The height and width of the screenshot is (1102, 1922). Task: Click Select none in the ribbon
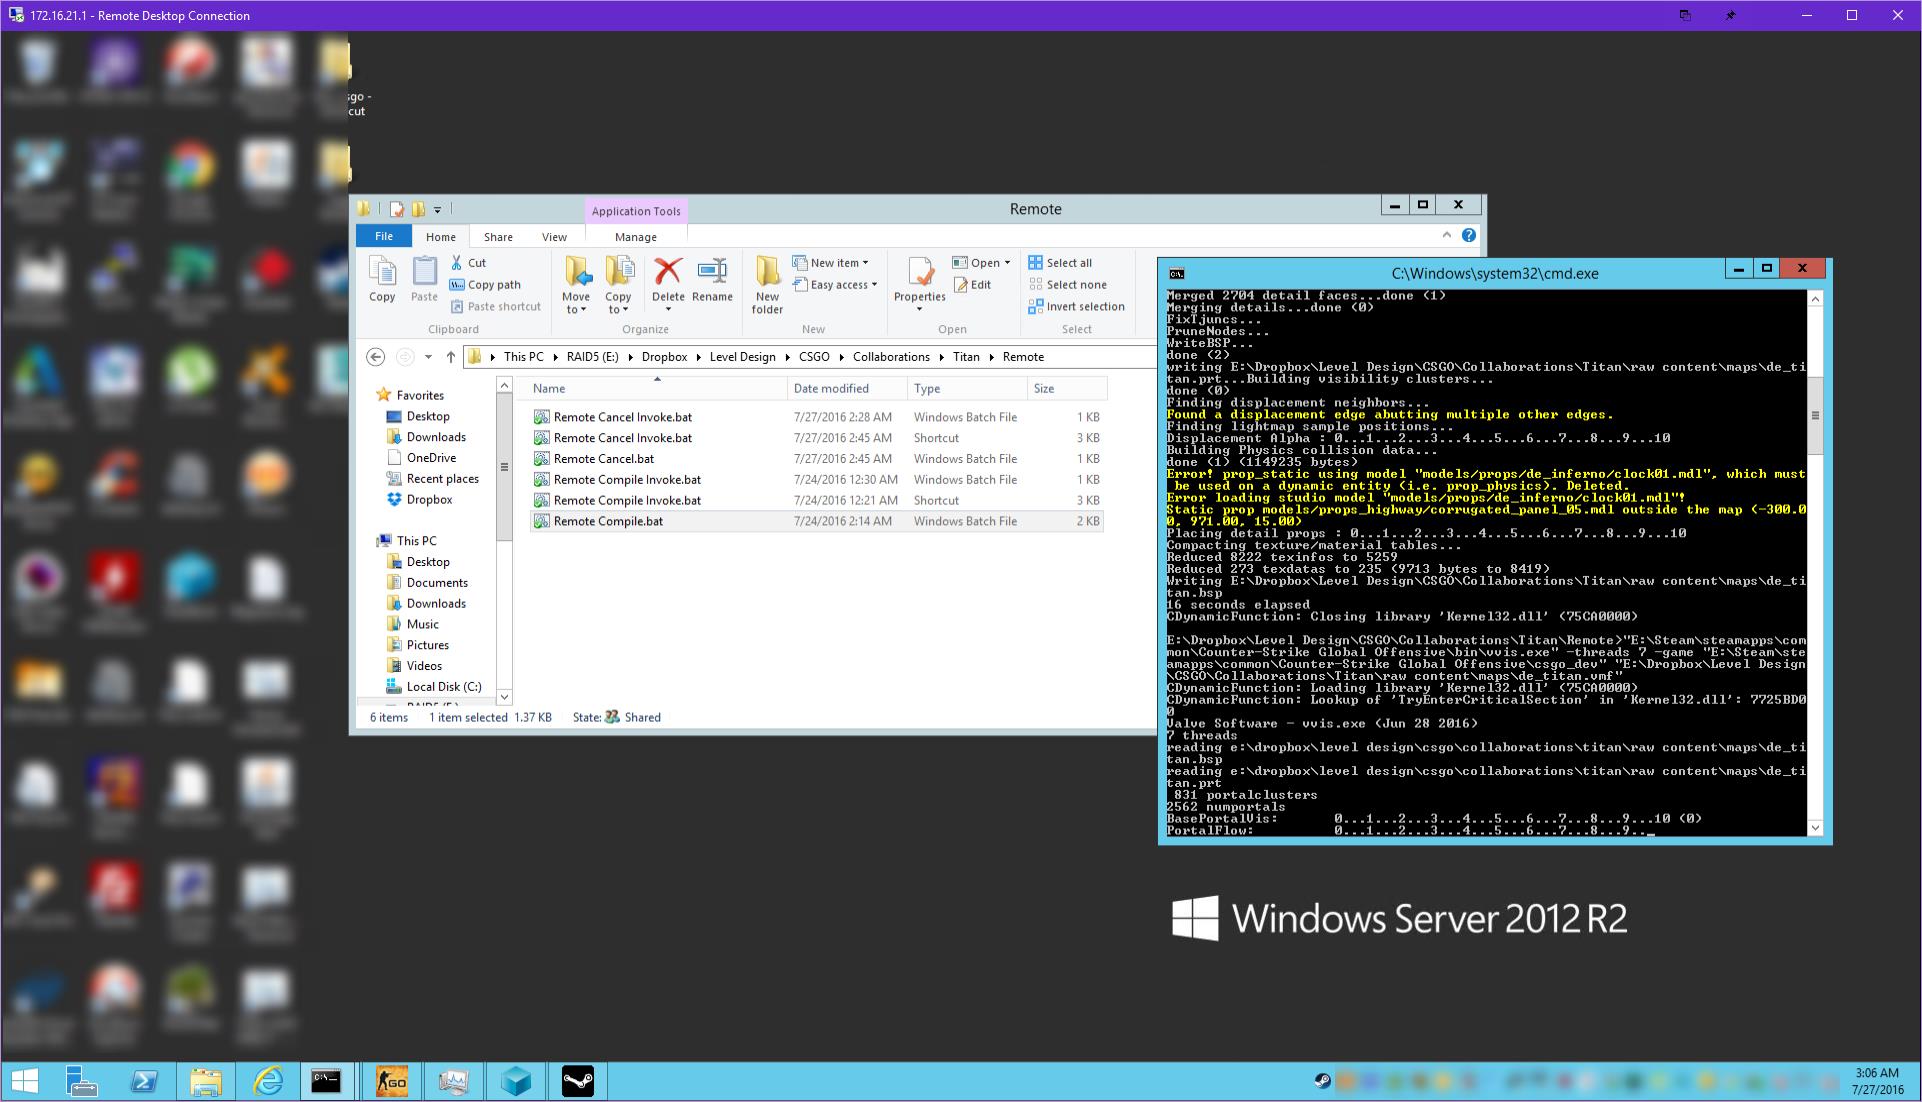tap(1067, 285)
